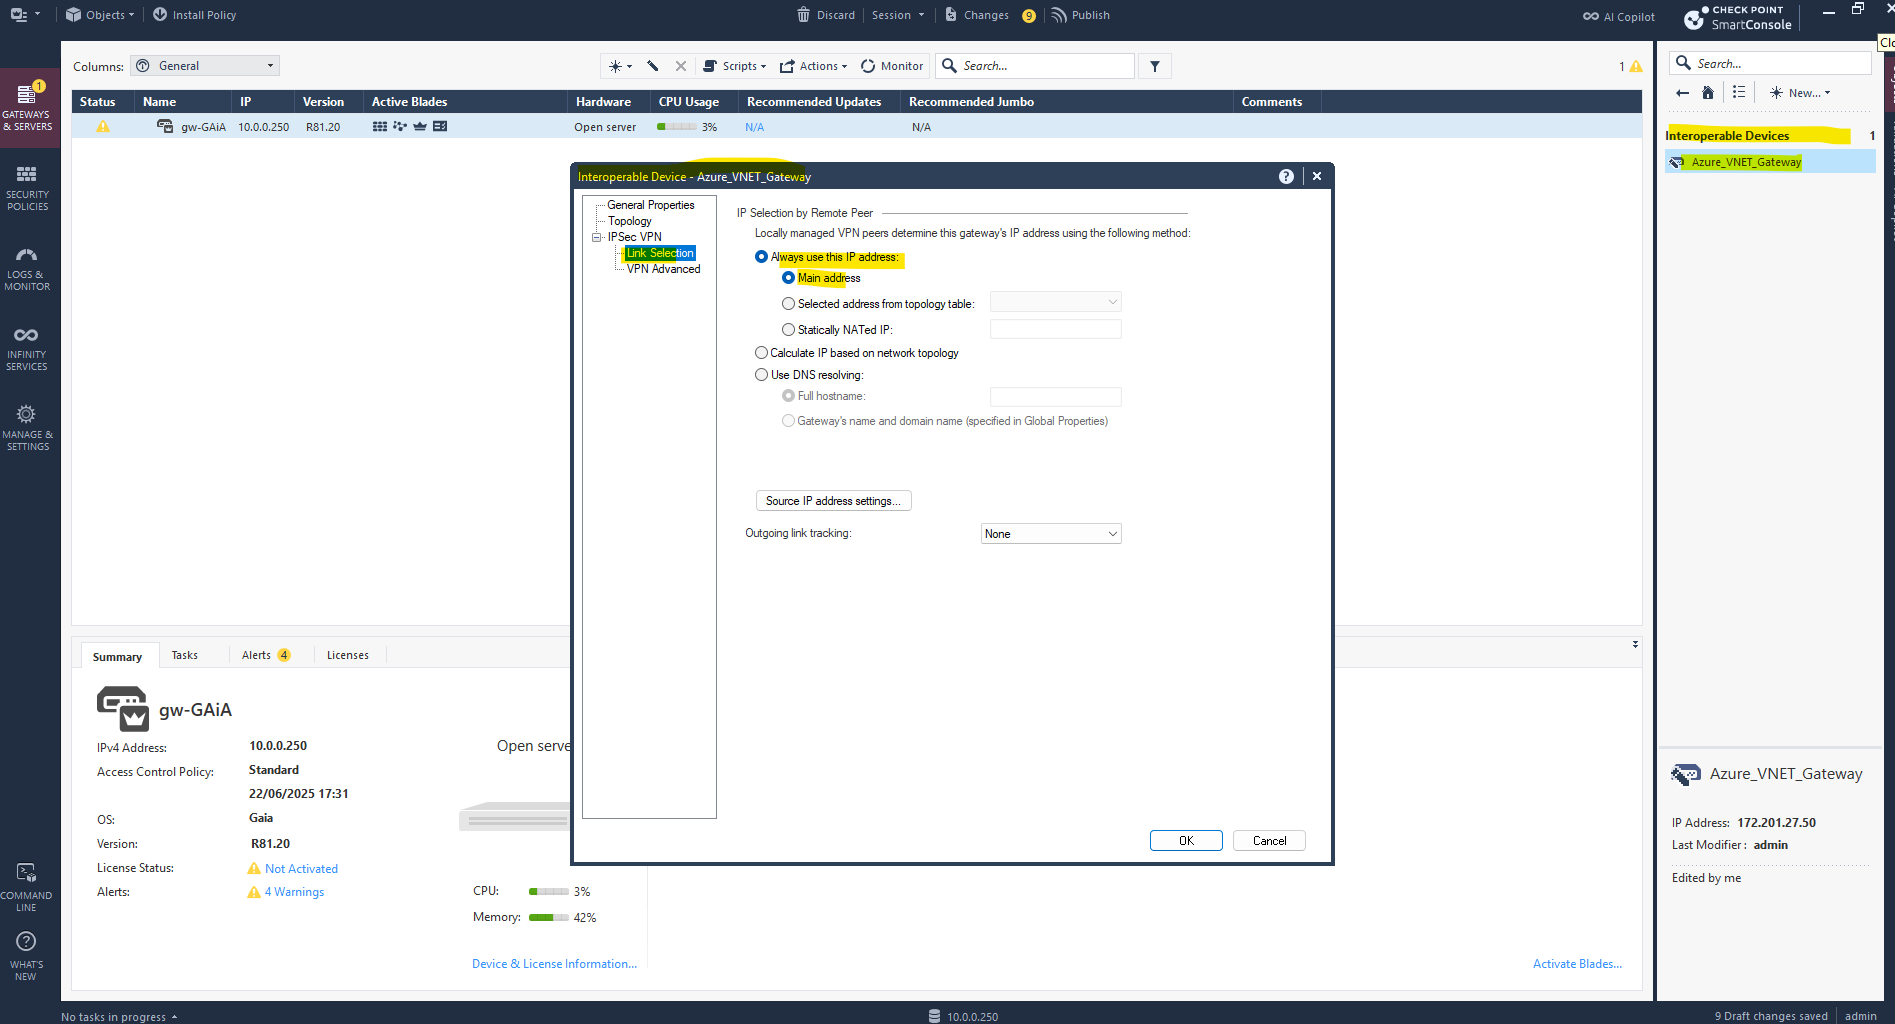Click the new object star icon
Screen dimensions: 1895x1024
point(620,66)
